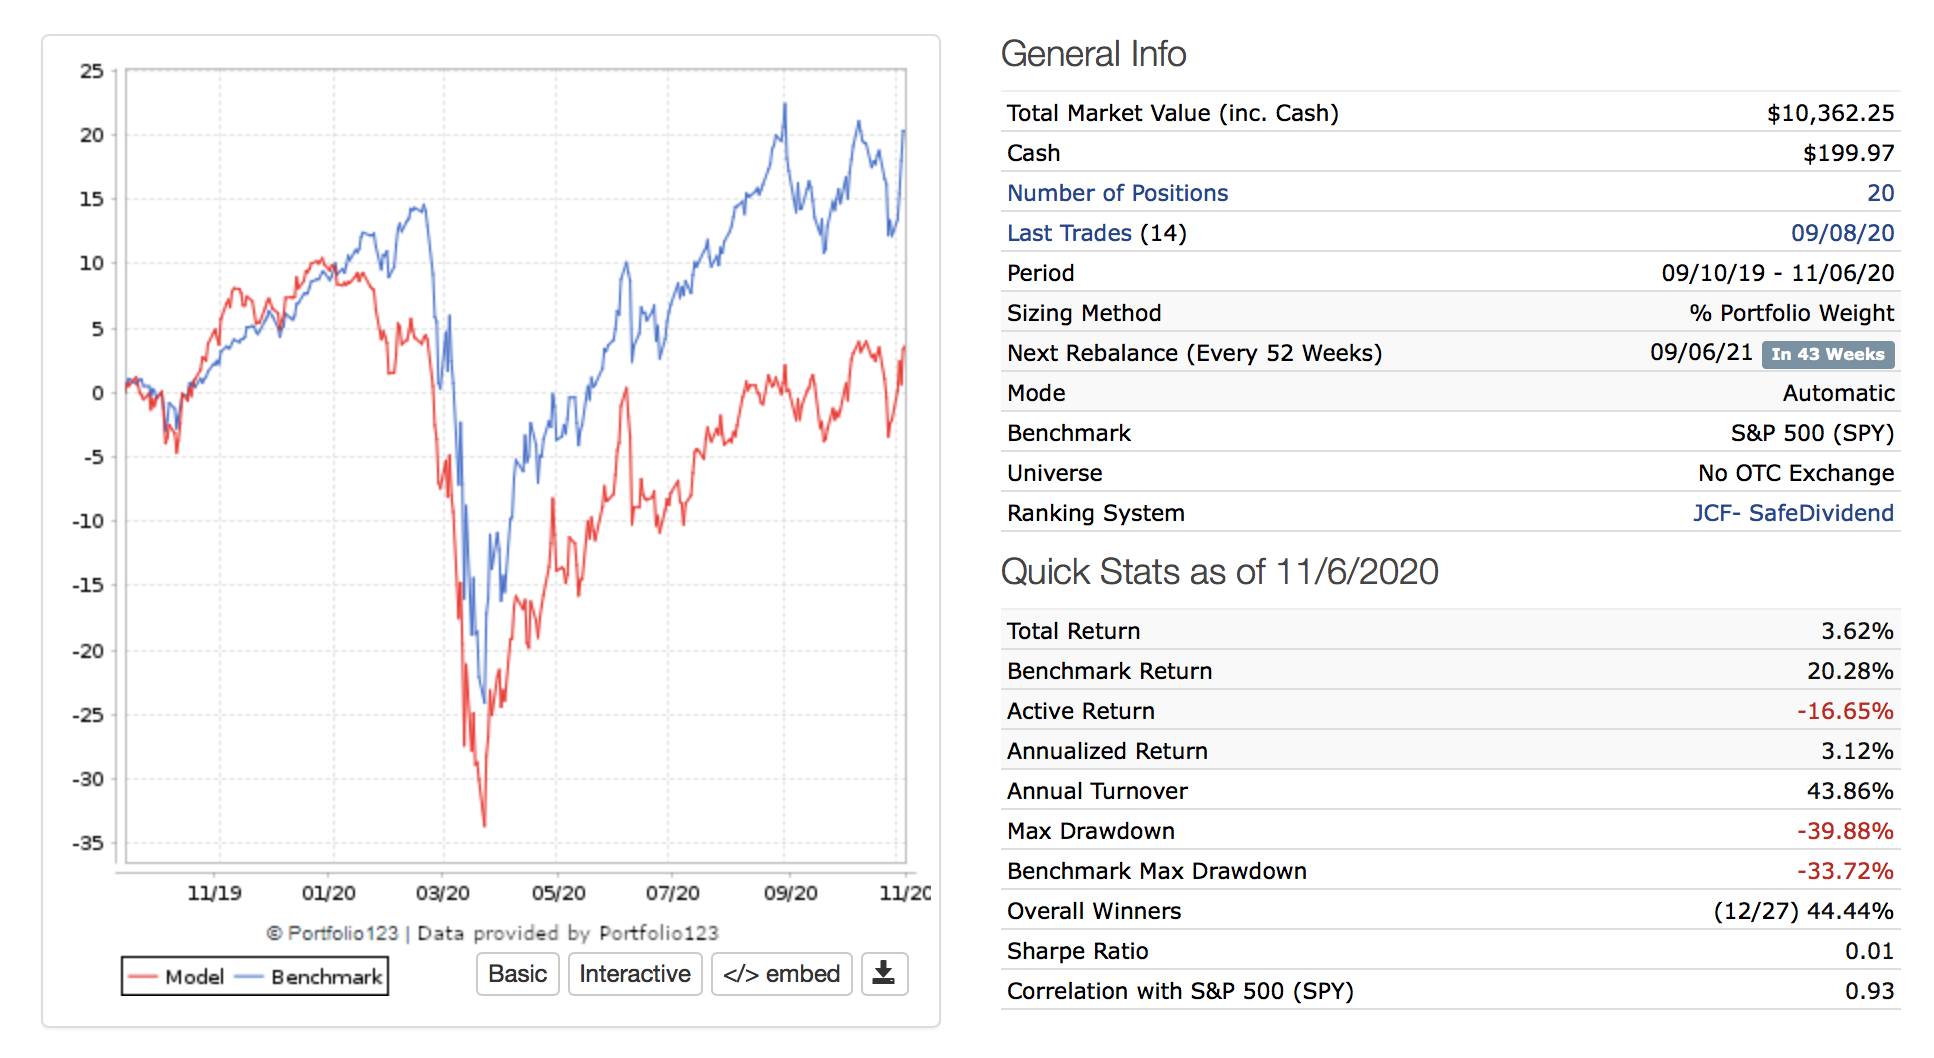1934x1058 pixels.
Task: Click the blue Benchmark line swatch in legend
Action: click(249, 977)
